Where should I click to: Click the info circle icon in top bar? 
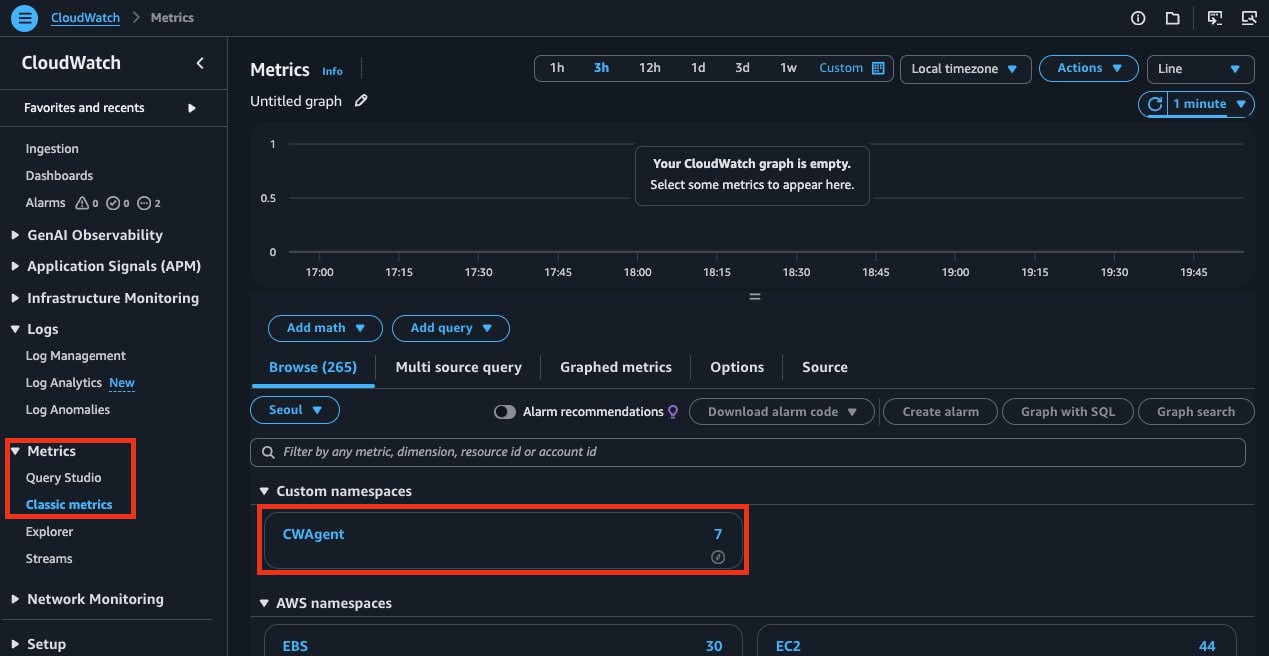1138,18
